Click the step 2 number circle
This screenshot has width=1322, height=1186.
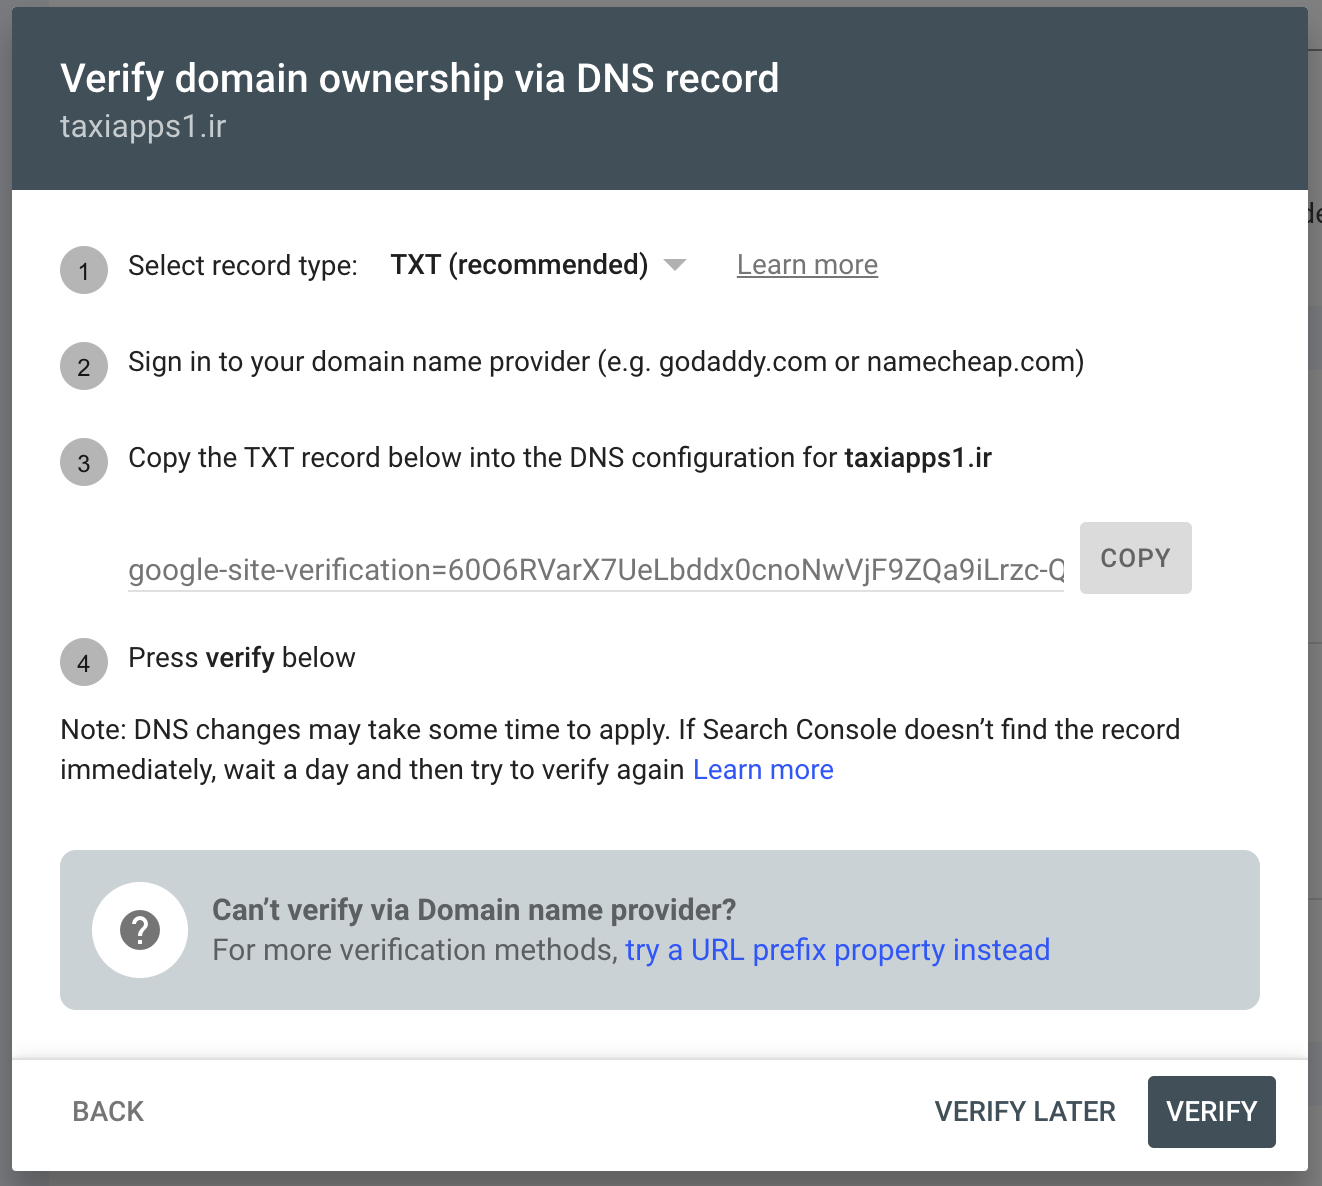coord(84,366)
